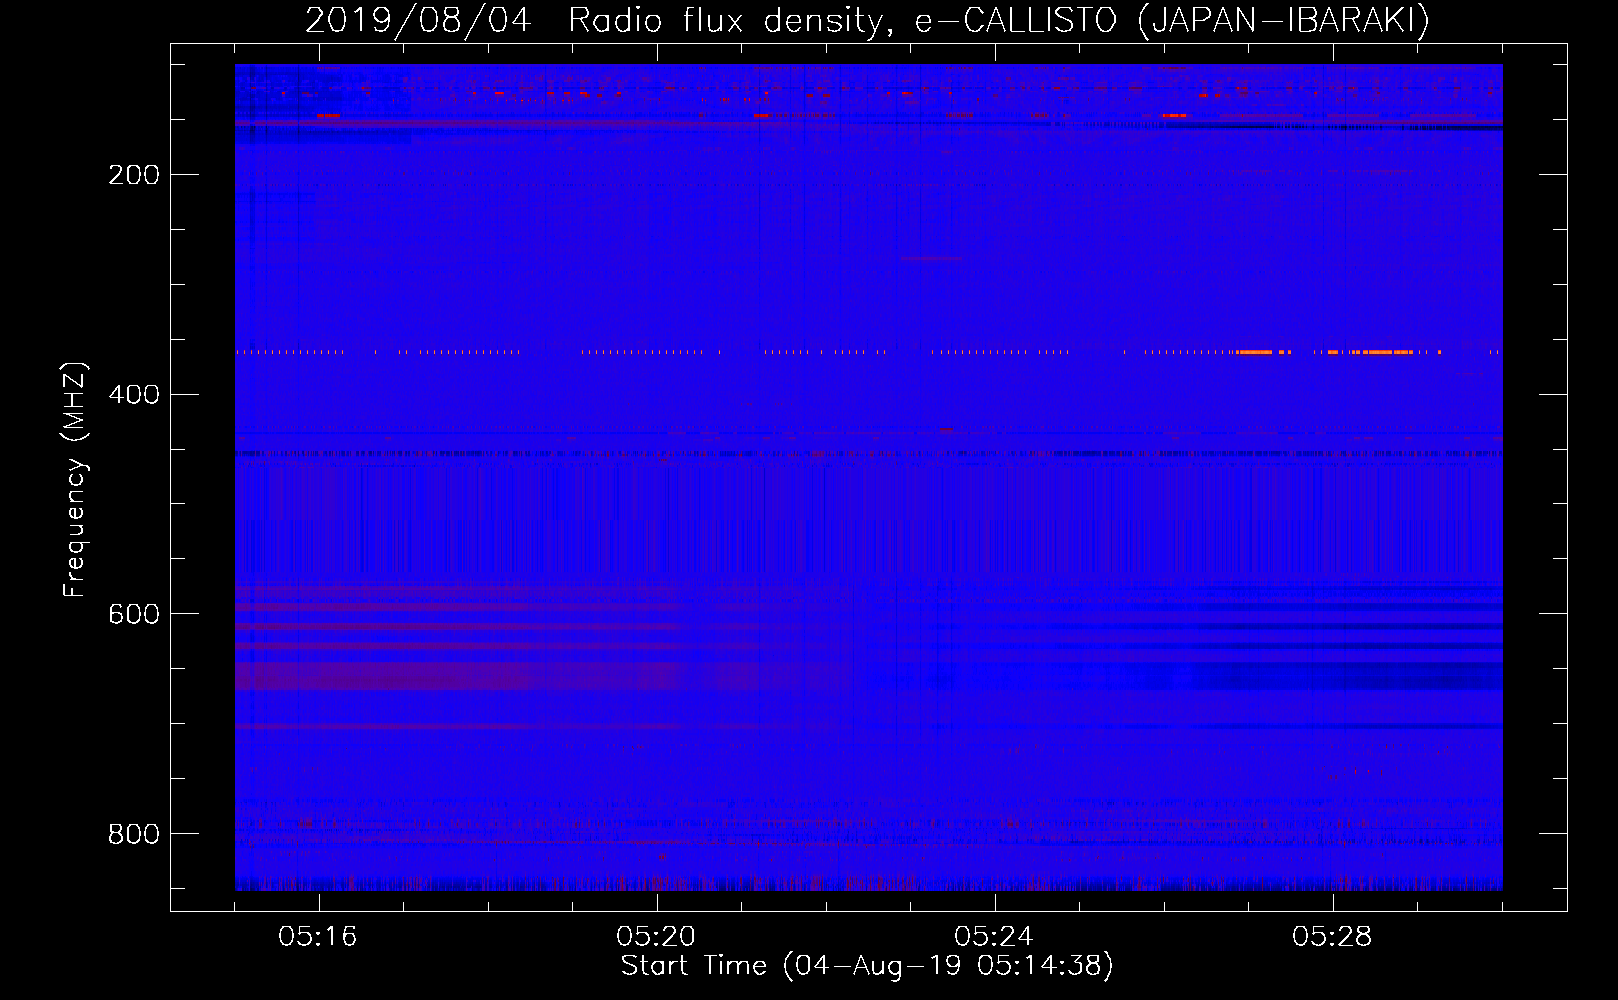Click the 05:20 time tick label
This screenshot has height=1000, width=1618.
coord(656,937)
